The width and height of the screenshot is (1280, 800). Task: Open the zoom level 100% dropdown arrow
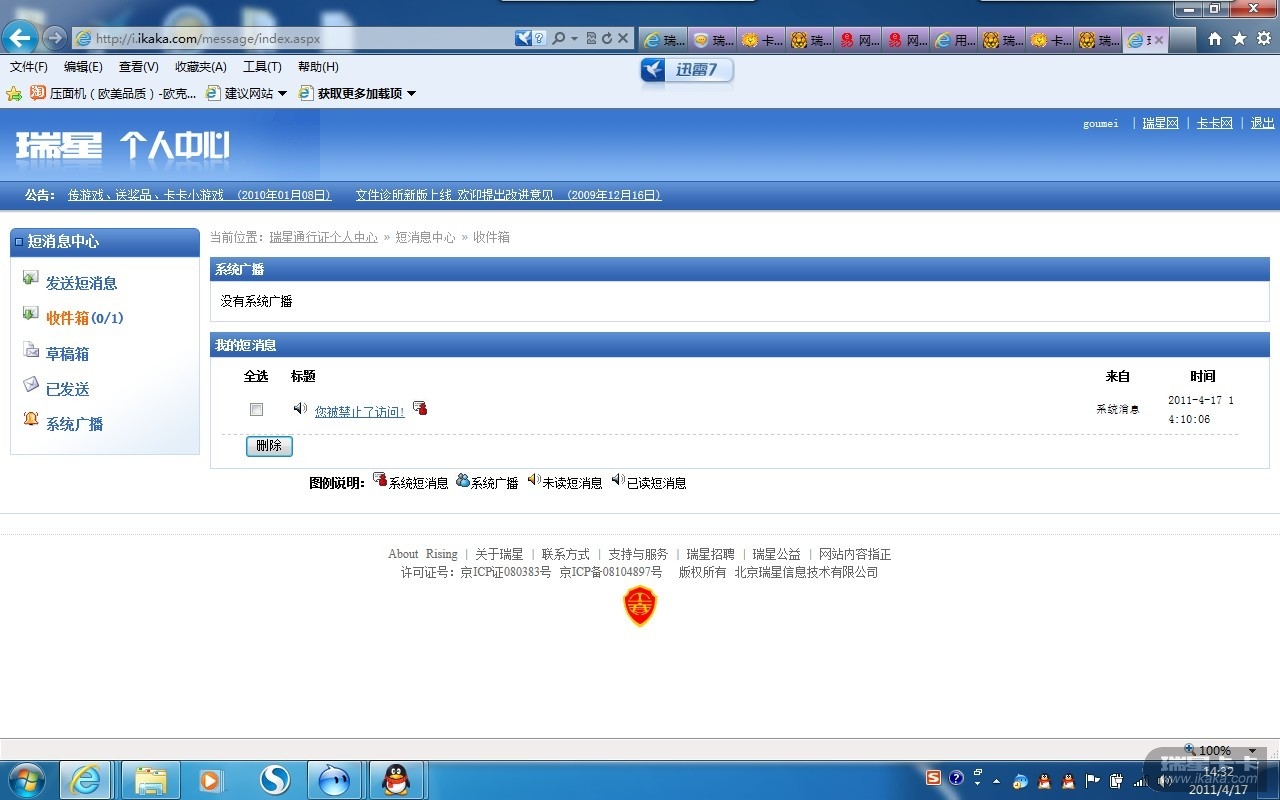pyautogui.click(x=1252, y=751)
